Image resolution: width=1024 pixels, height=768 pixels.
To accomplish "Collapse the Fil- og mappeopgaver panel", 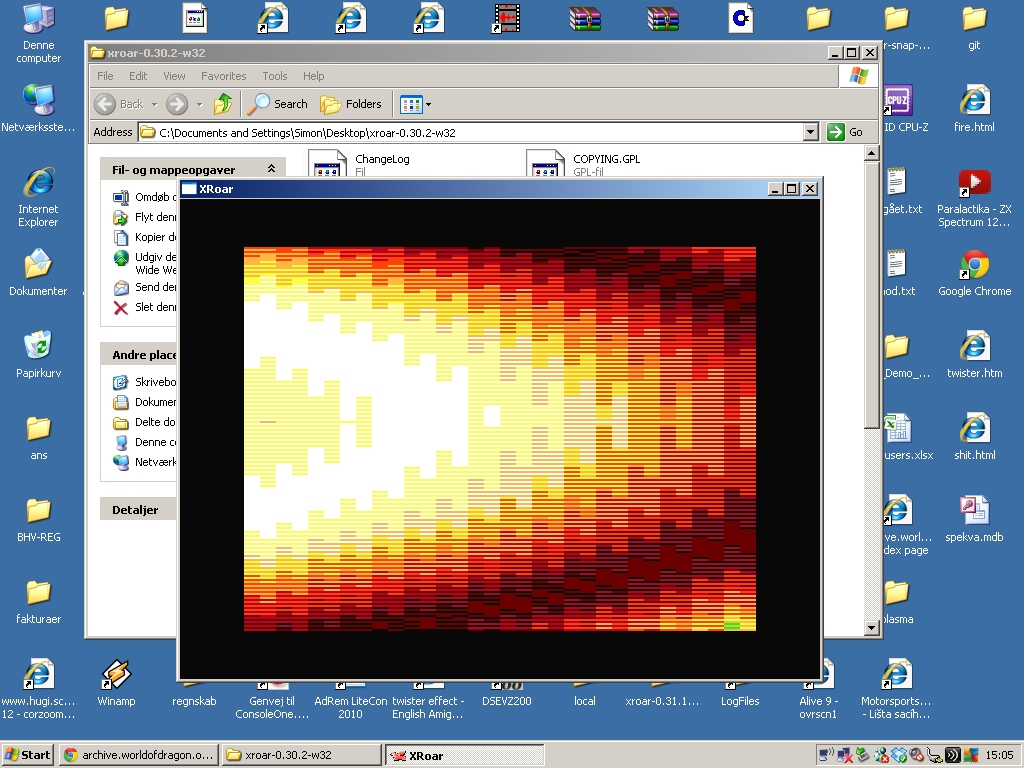I will click(x=271, y=170).
